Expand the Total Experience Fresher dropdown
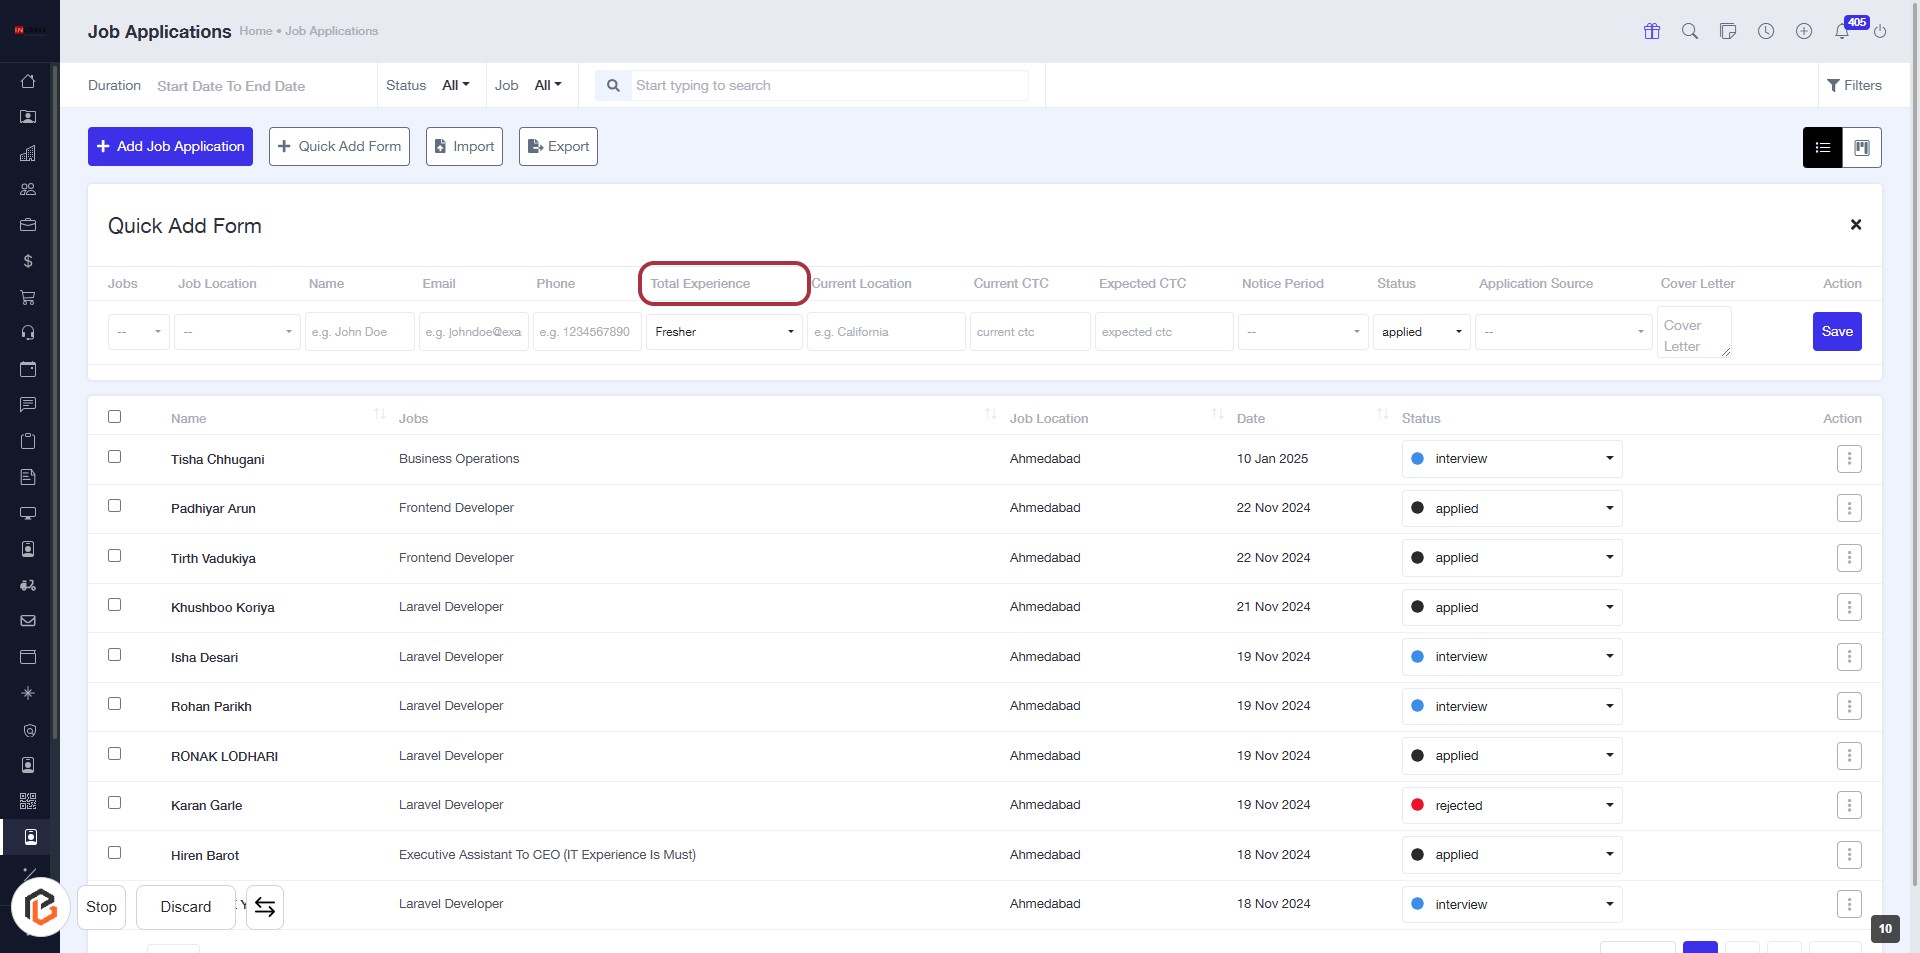 tap(724, 332)
